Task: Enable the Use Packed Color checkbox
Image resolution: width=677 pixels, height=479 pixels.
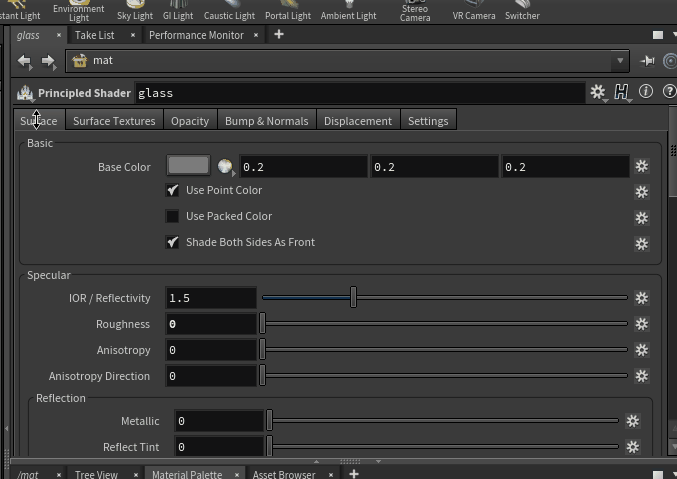Action: tap(173, 216)
